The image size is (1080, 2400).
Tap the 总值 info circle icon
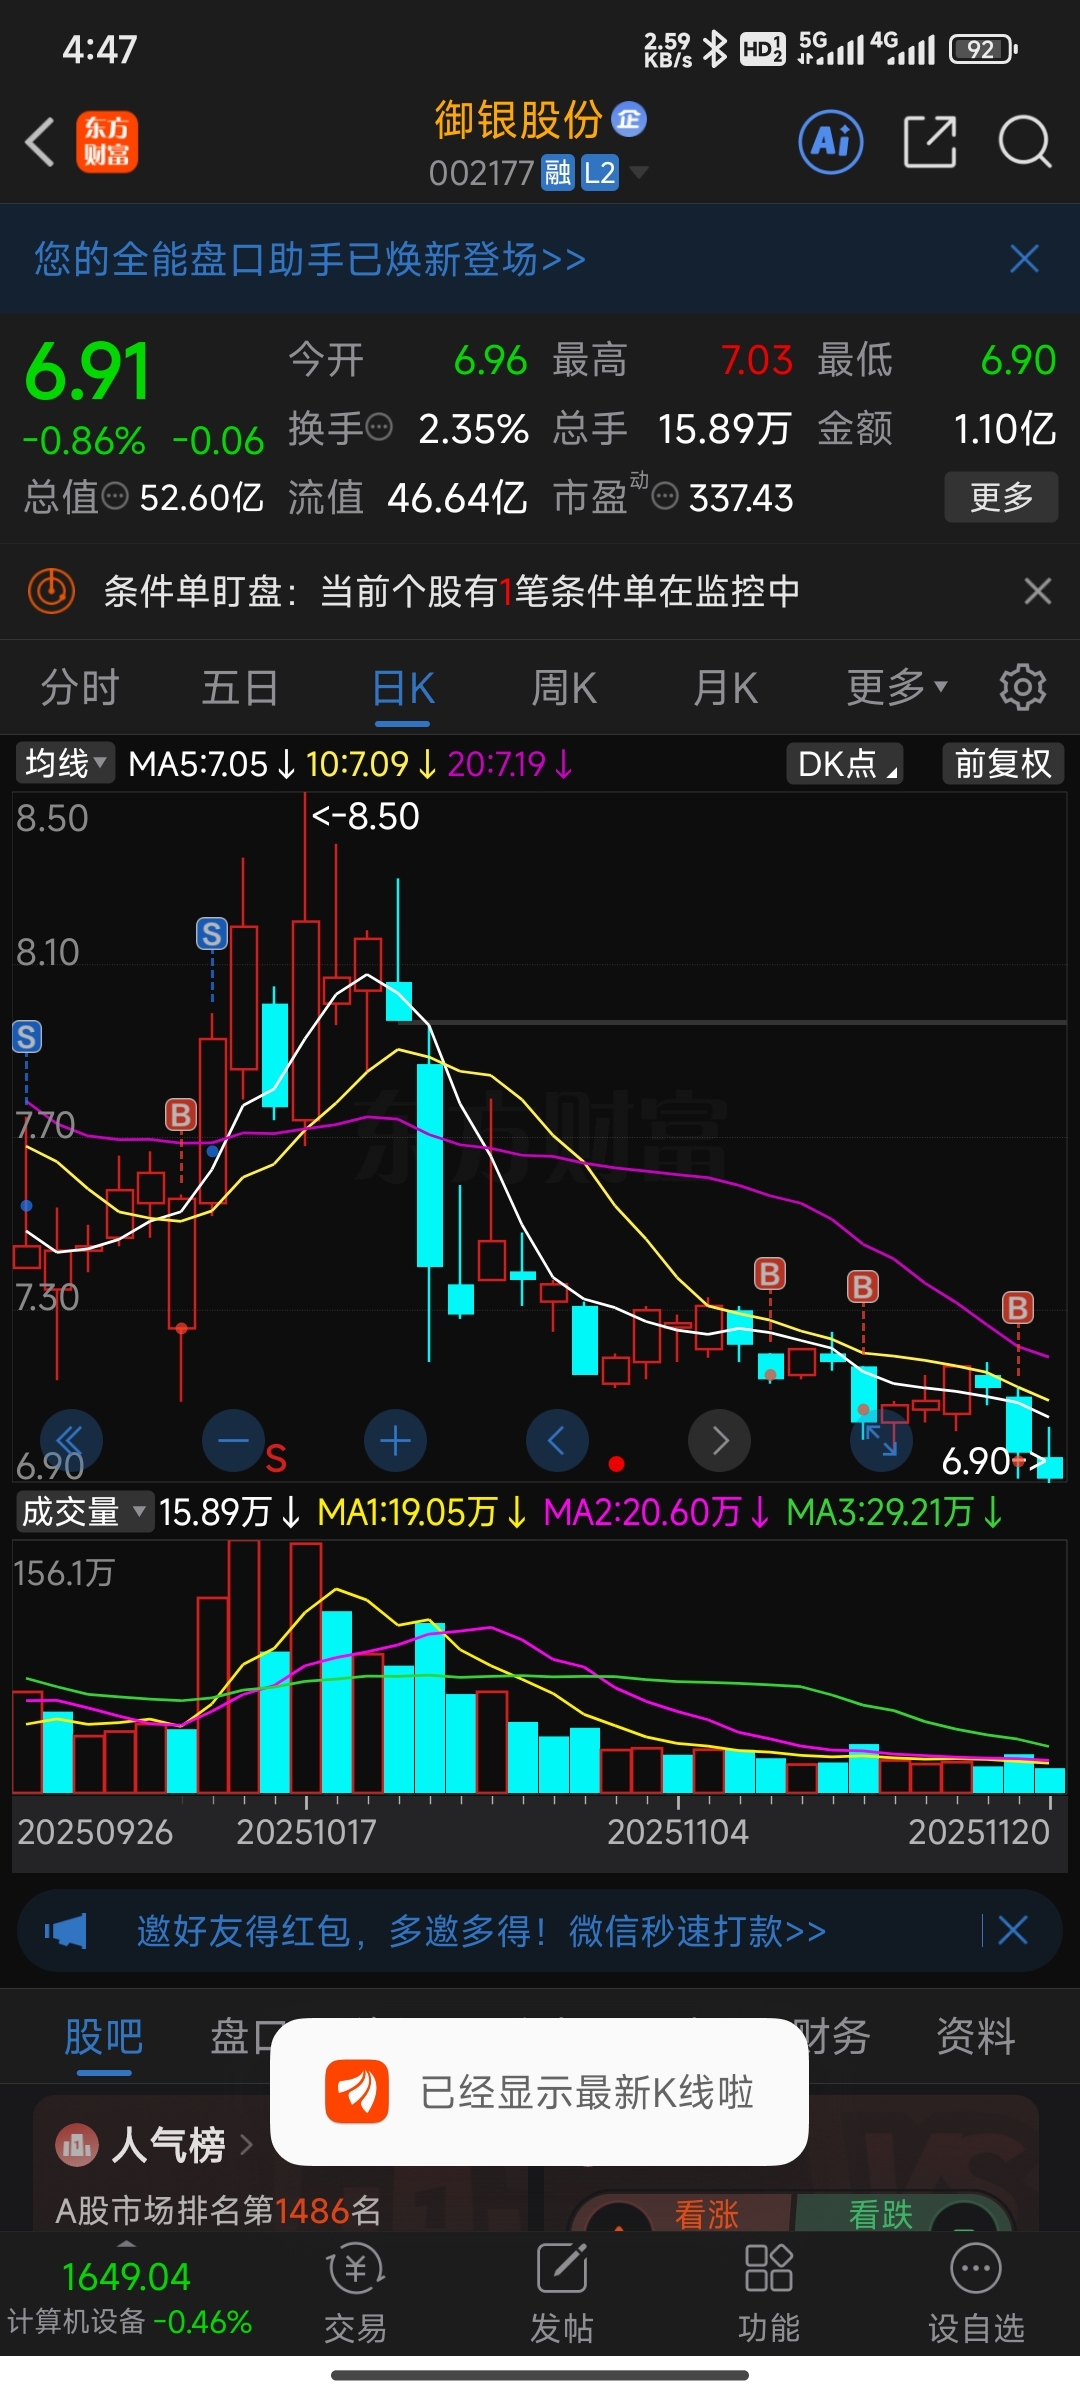click(x=116, y=495)
